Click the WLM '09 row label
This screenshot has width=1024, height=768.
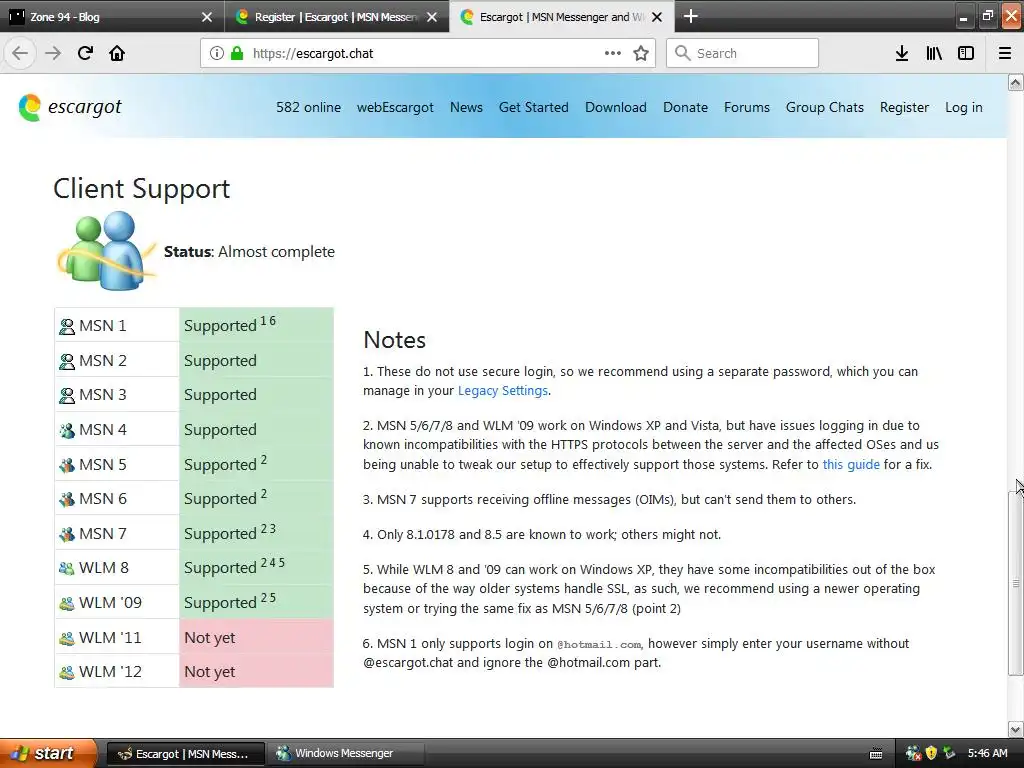110,603
